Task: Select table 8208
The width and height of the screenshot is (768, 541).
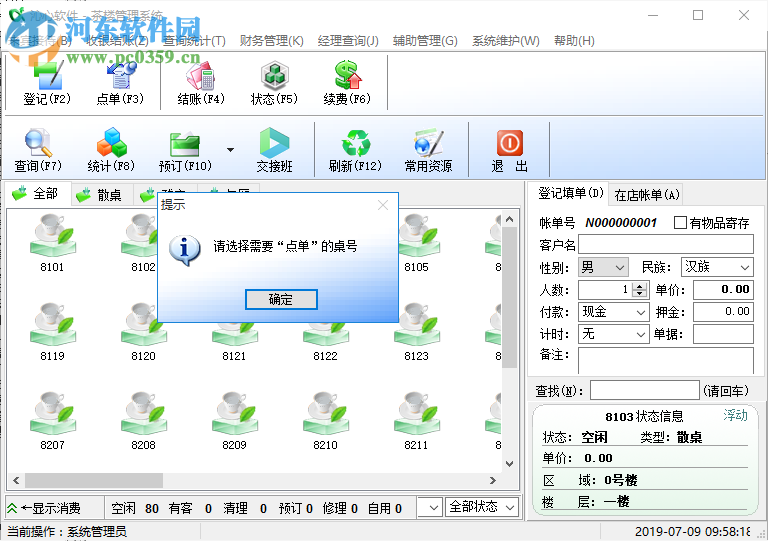Action: (144, 421)
